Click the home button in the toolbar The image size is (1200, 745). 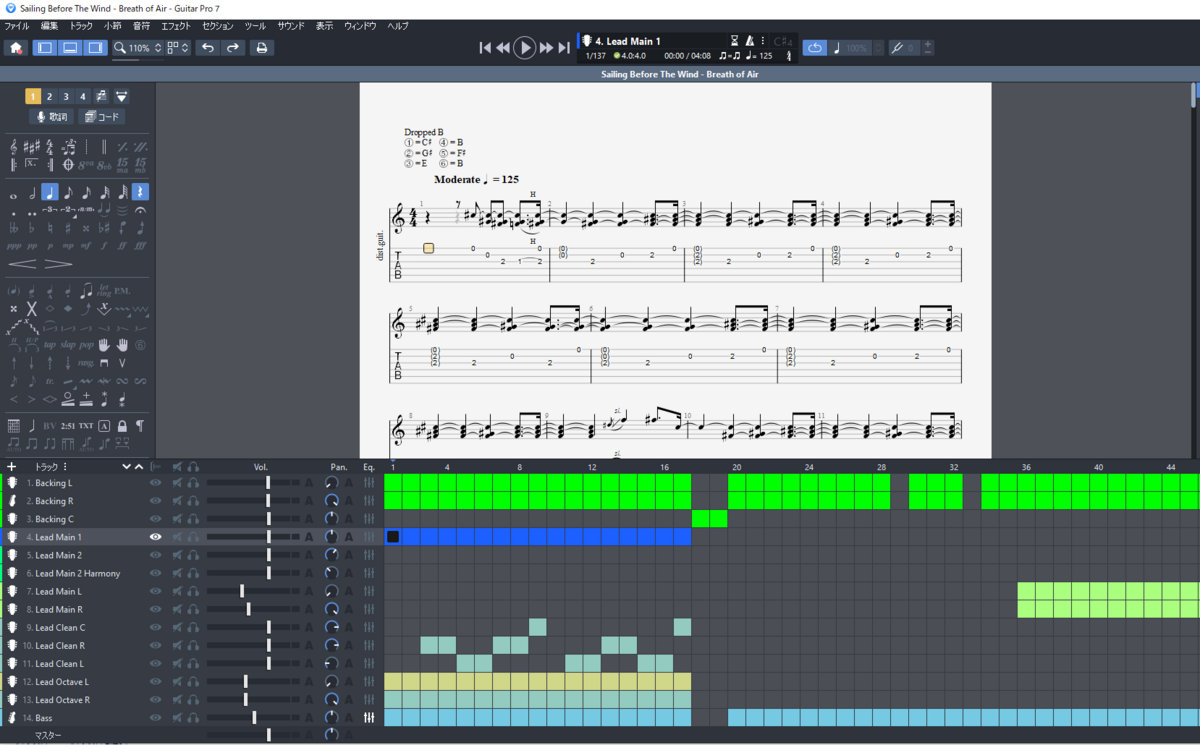point(16,47)
